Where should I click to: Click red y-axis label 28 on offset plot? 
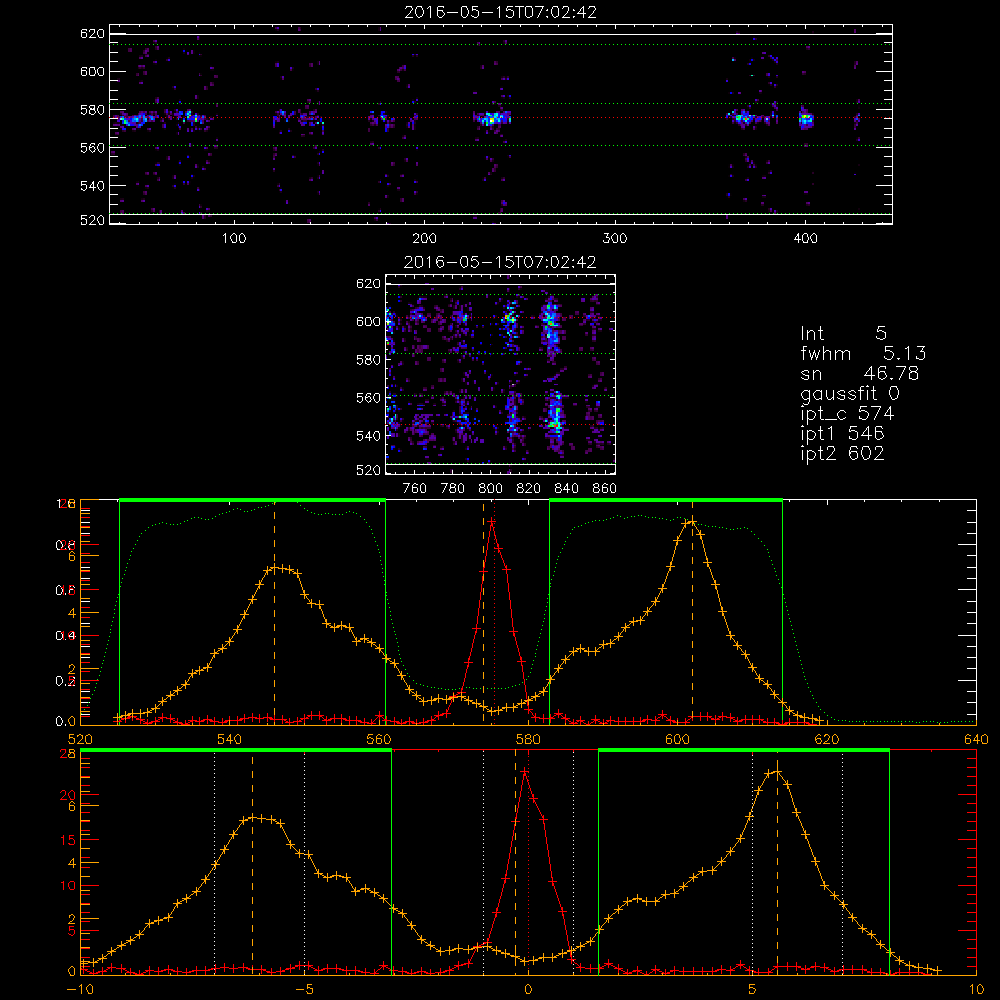click(x=68, y=753)
